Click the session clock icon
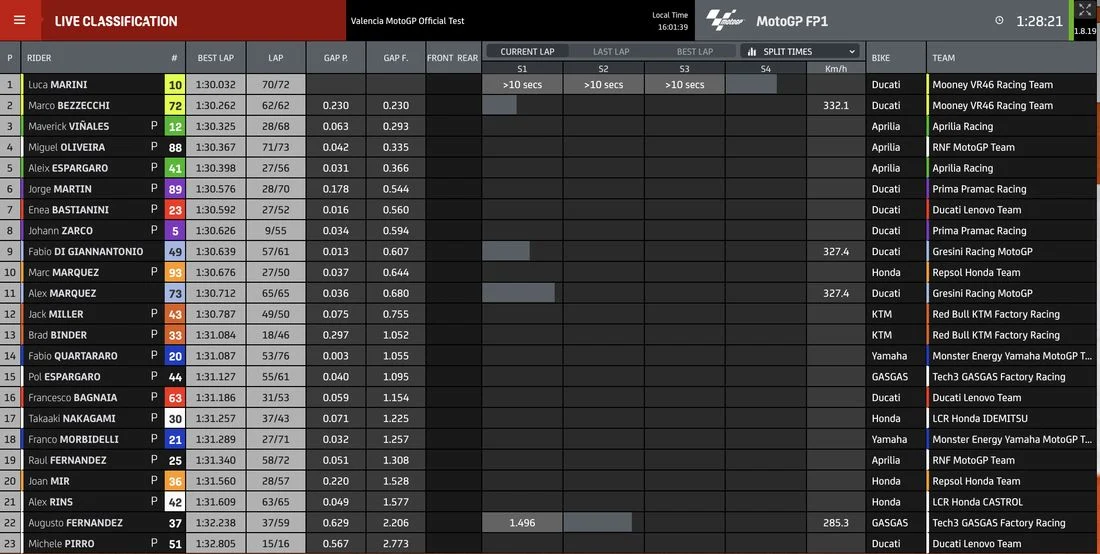This screenshot has height=554, width=1100. click(x=999, y=20)
